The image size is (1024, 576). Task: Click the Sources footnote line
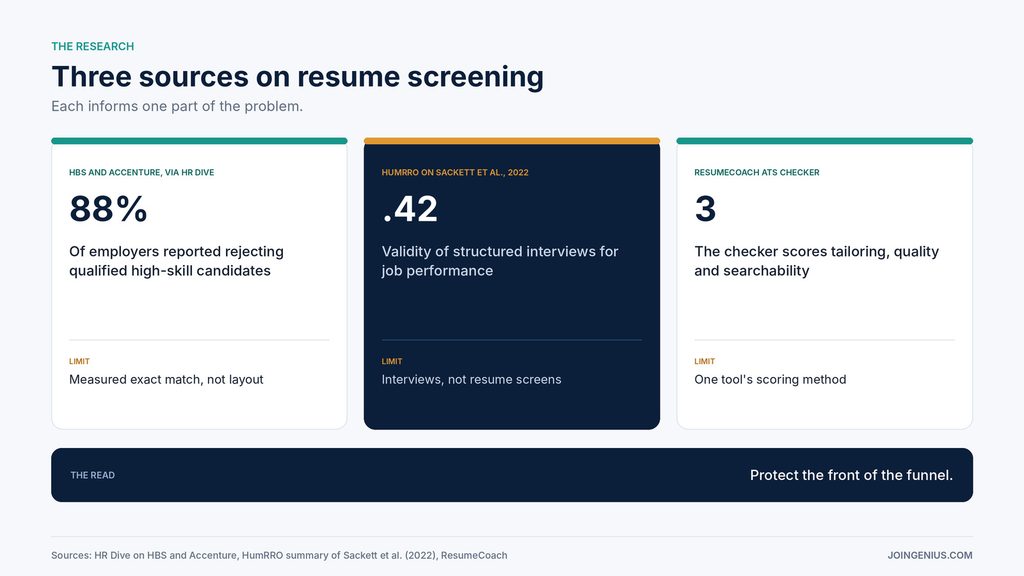[279, 556]
